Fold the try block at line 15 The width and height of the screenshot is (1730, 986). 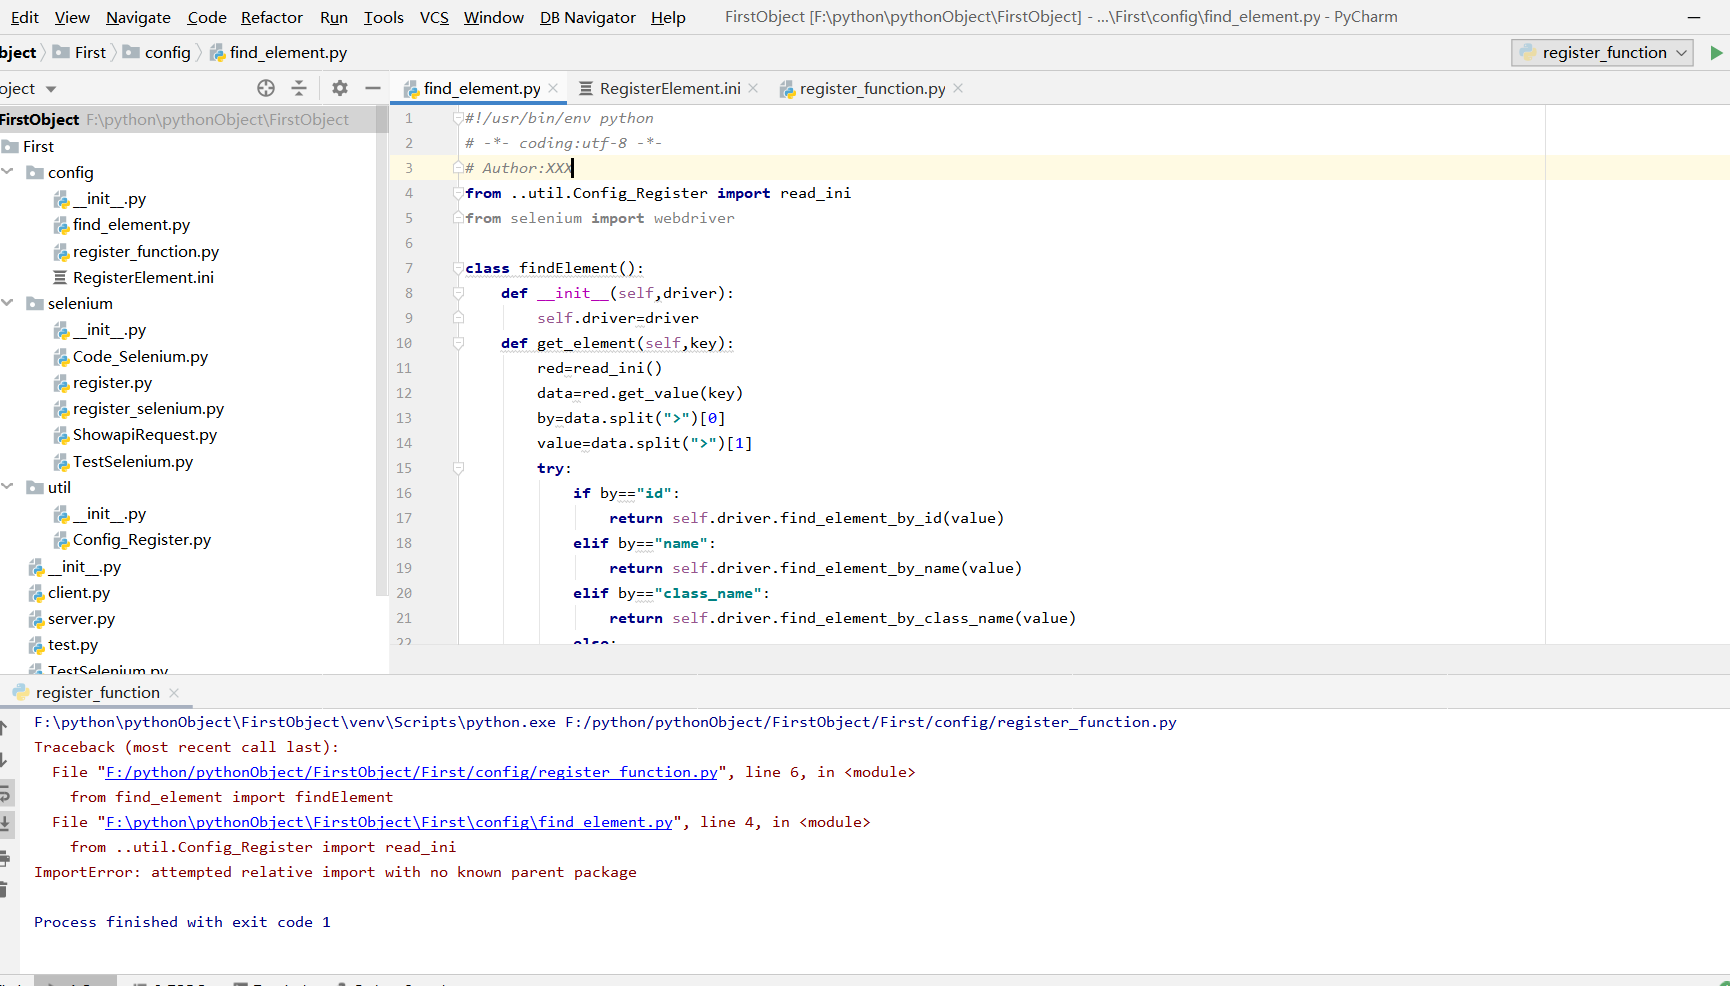tap(458, 468)
